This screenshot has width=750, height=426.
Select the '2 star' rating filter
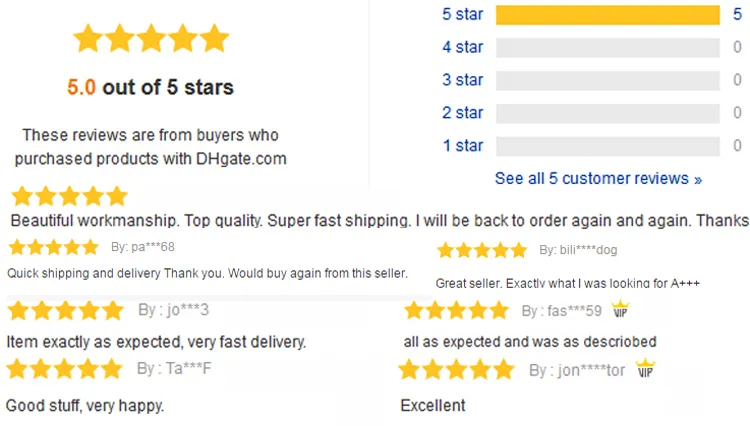point(463,113)
